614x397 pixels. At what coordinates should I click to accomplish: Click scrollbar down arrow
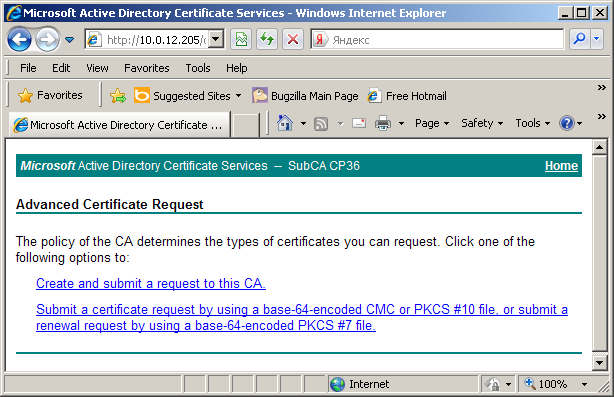pyautogui.click(x=600, y=362)
